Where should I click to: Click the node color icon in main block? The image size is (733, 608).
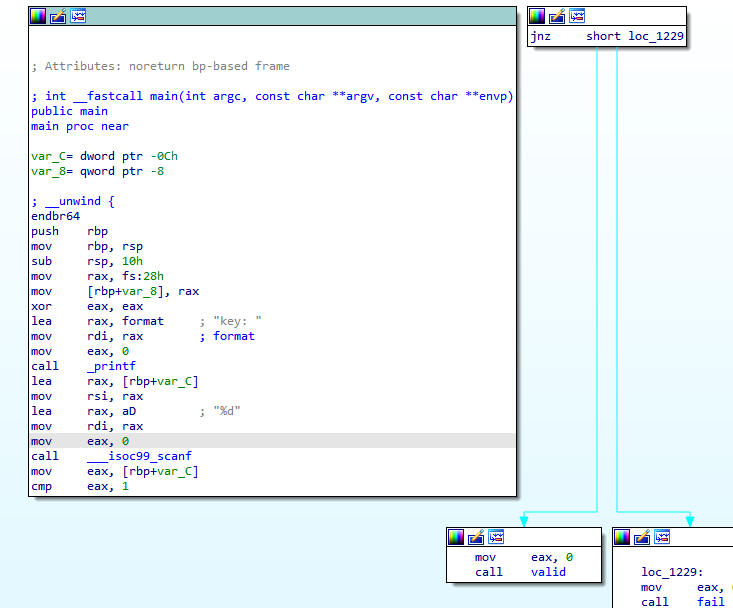(38, 16)
